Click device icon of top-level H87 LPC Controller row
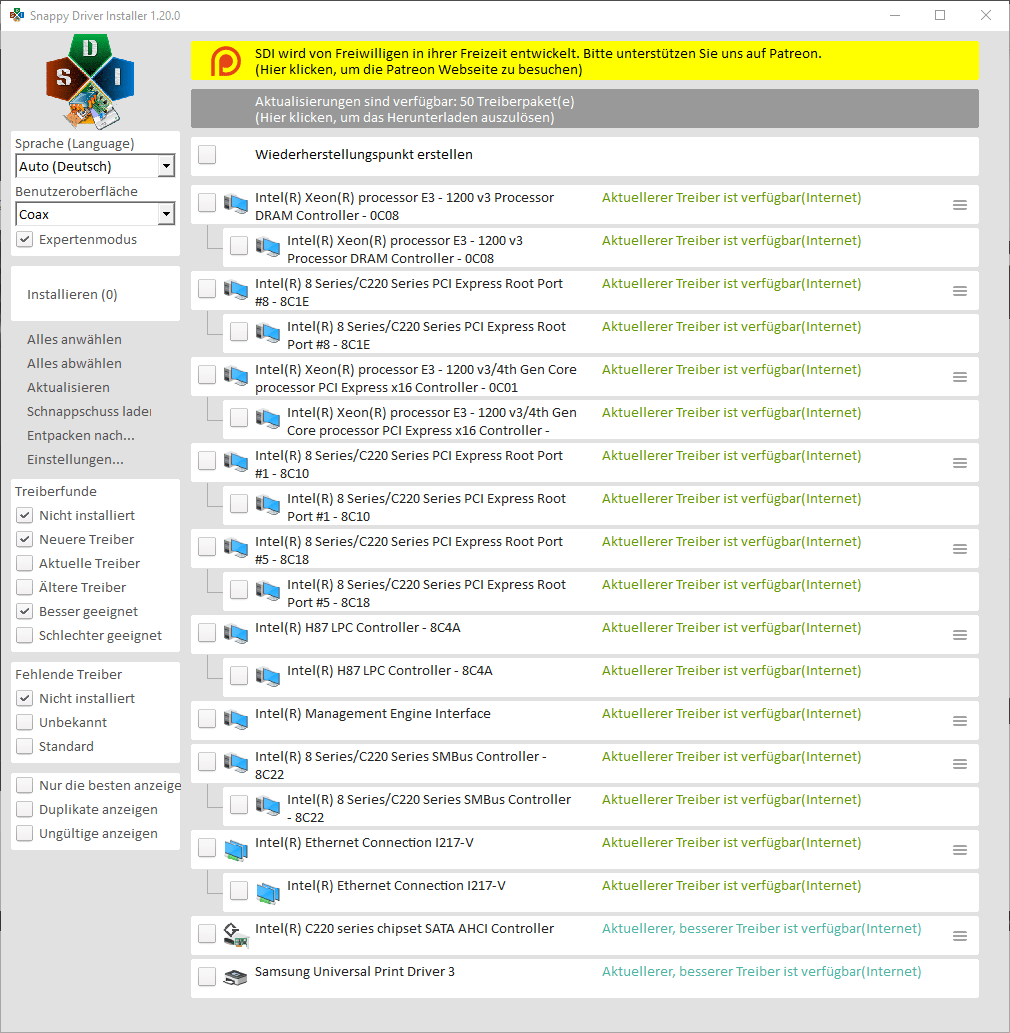The width and height of the screenshot is (1010, 1033). (236, 633)
